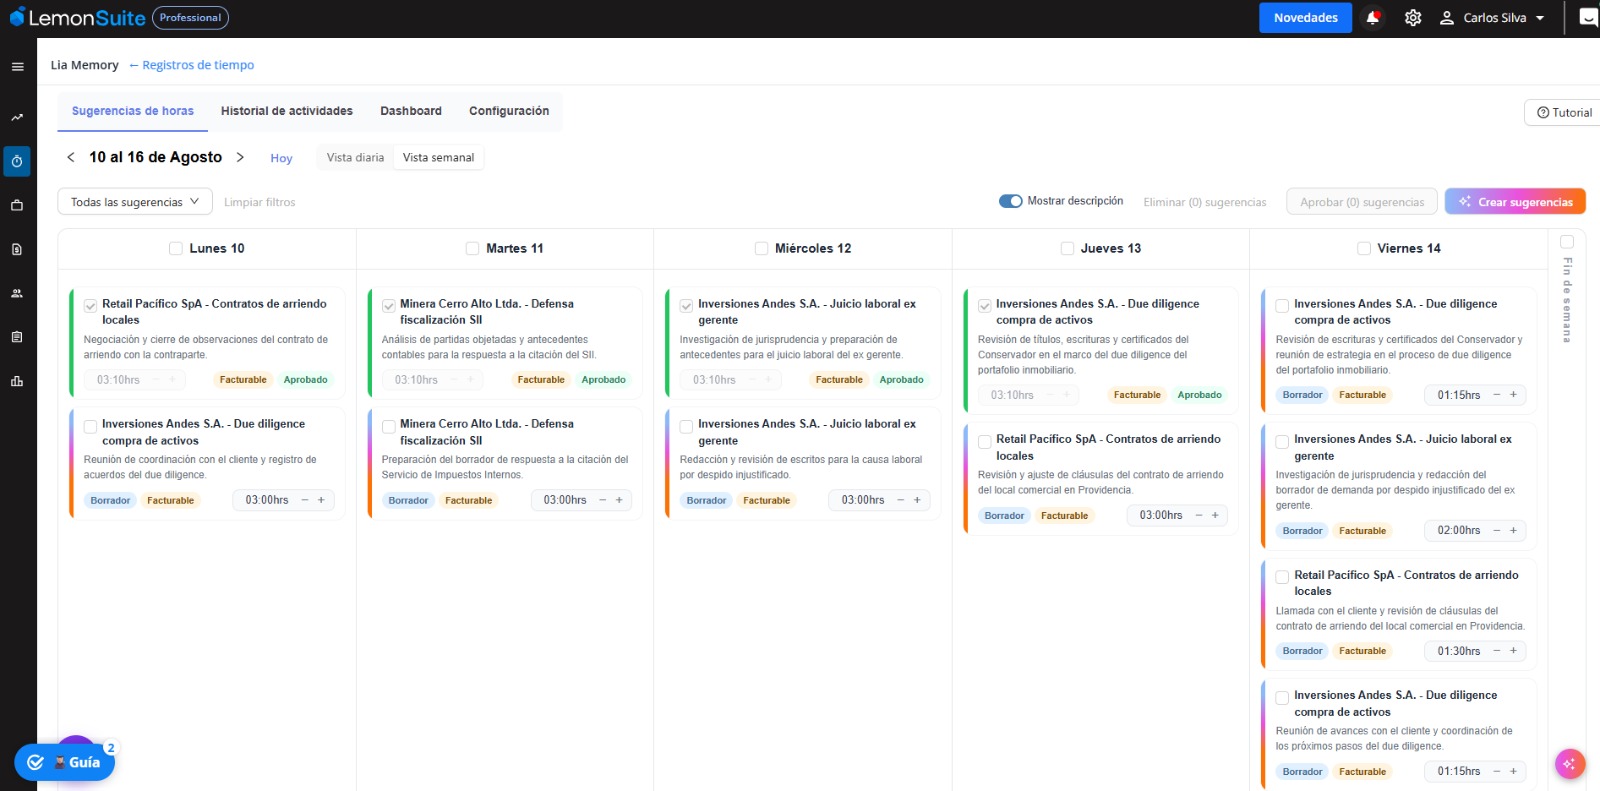This screenshot has width=1600, height=791.
Task: Check the Viernes 14 day checkbox
Action: [x=1363, y=248]
